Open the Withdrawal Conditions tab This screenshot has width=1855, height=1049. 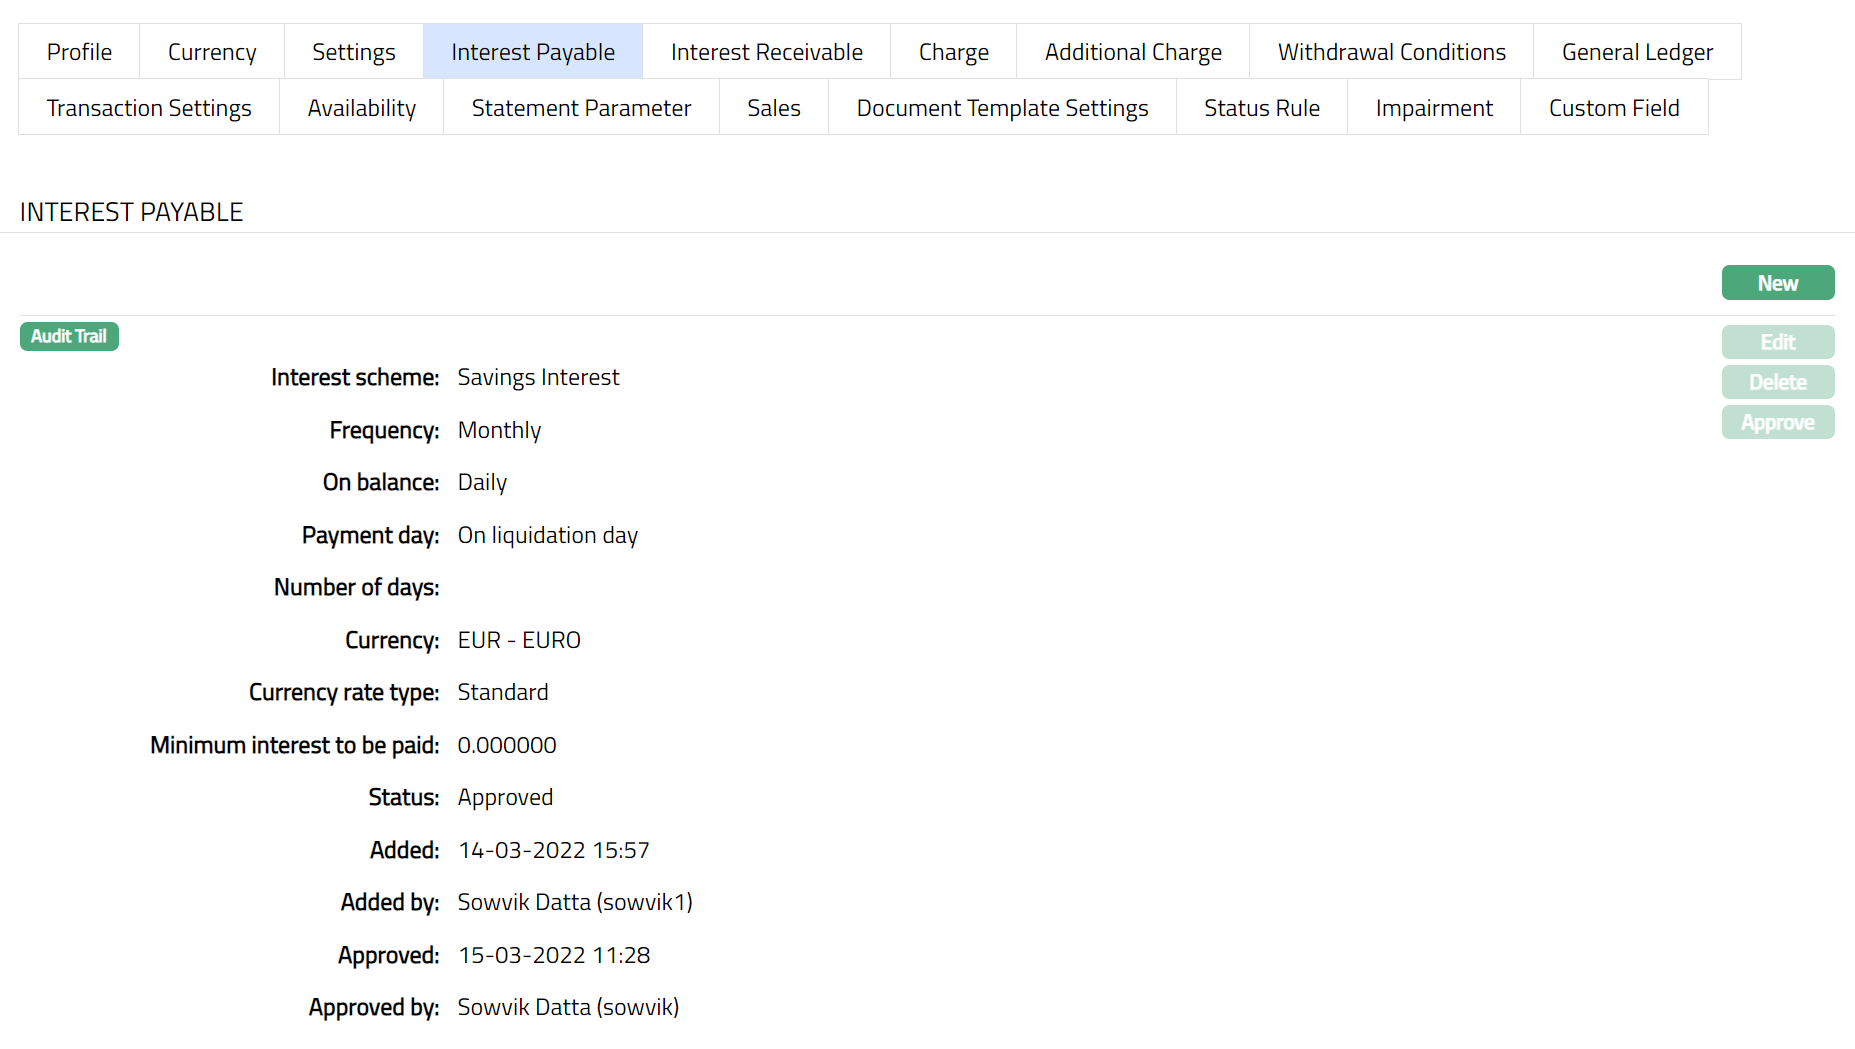[x=1391, y=52]
